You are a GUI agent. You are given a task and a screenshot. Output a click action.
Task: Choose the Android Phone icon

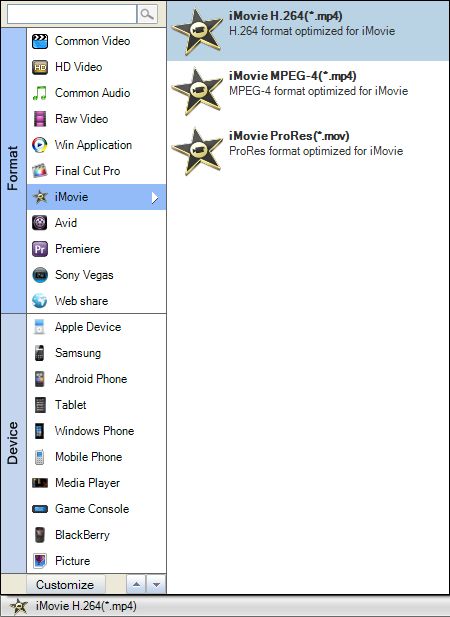pyautogui.click(x=39, y=379)
